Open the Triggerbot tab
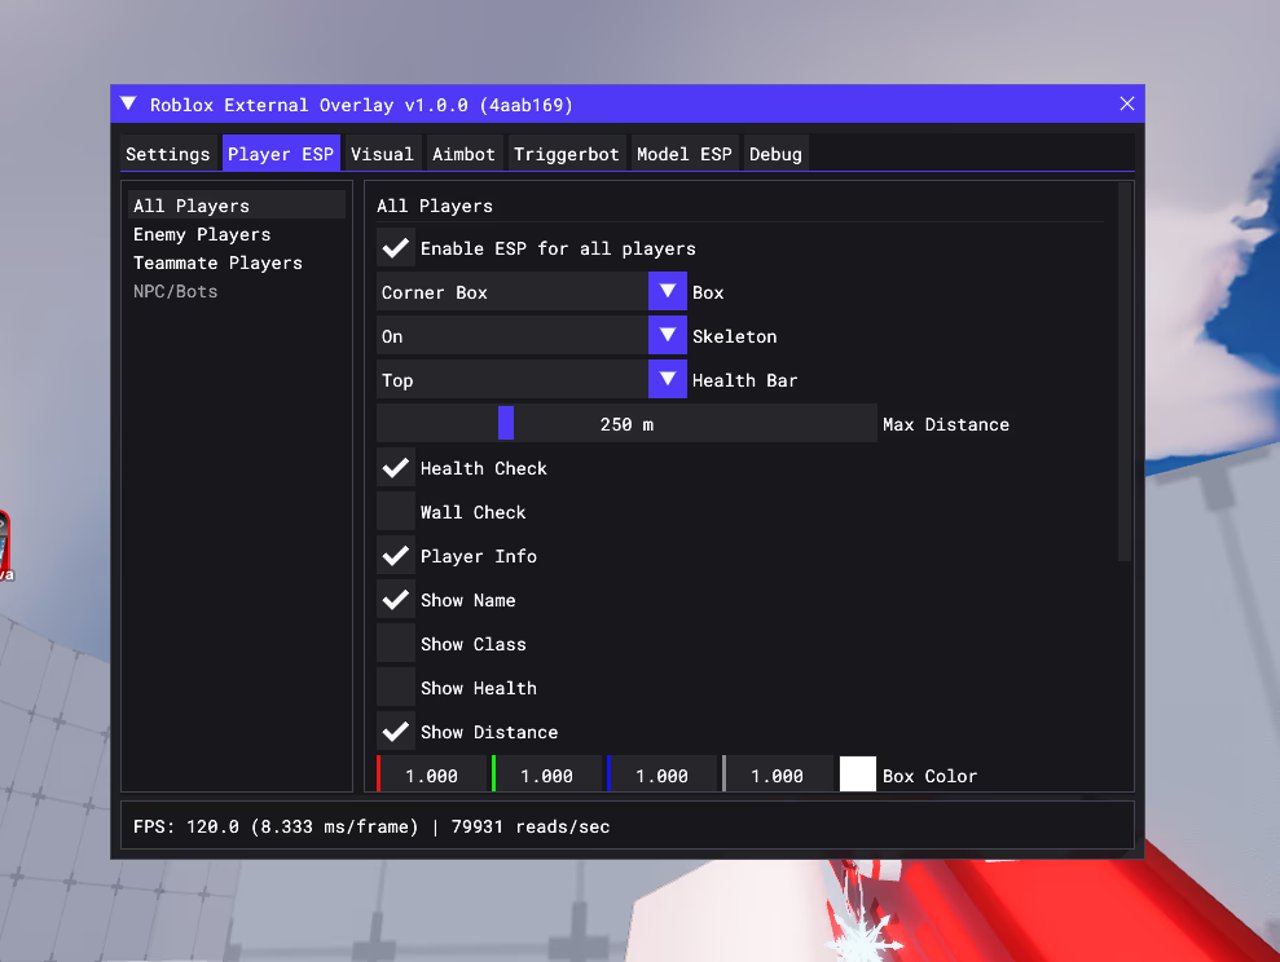 (567, 154)
